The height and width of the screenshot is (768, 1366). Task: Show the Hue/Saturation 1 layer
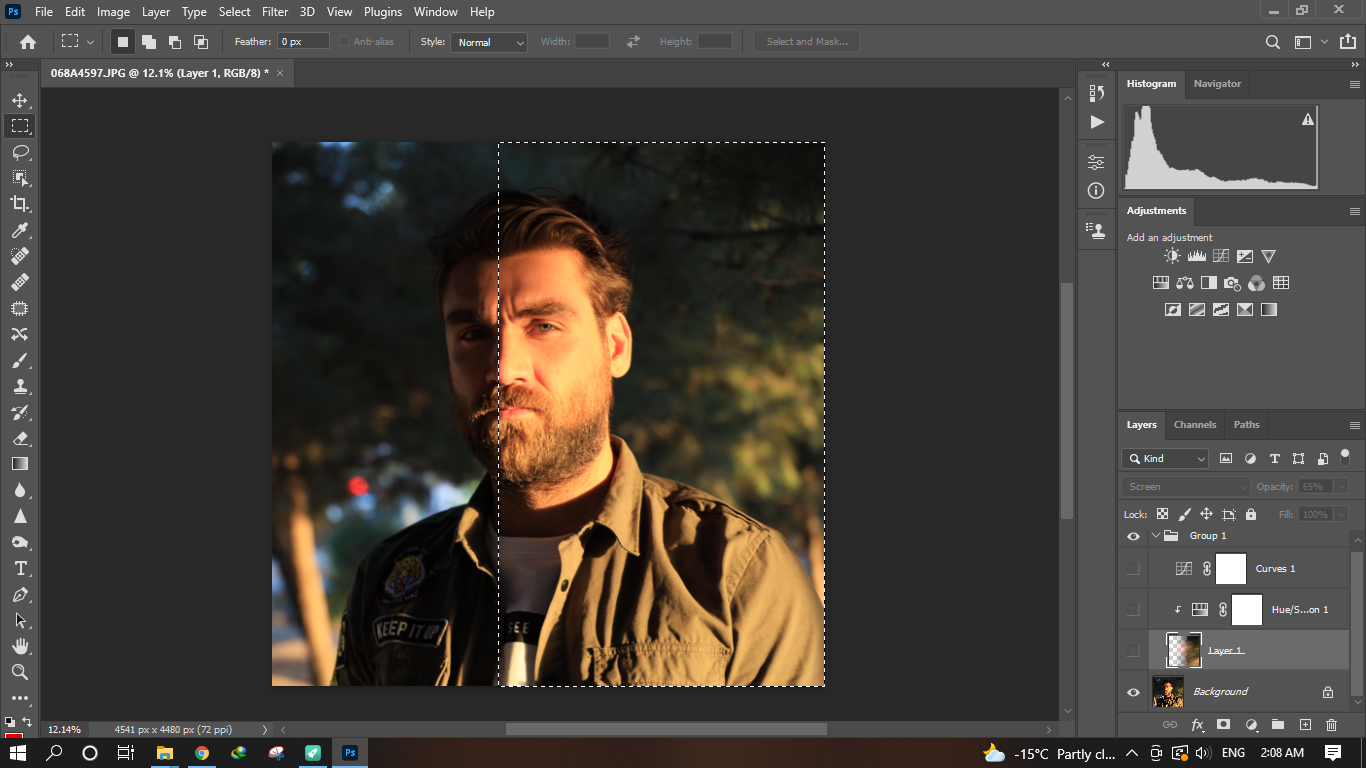pos(1133,609)
